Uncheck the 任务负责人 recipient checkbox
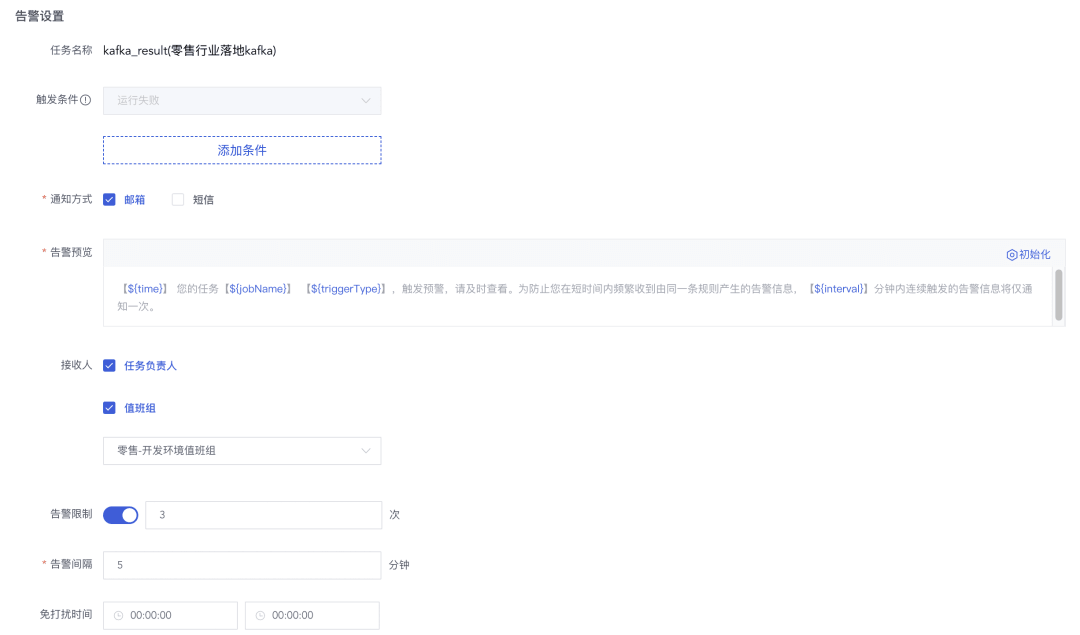The height and width of the screenshot is (635, 1080). [110, 365]
